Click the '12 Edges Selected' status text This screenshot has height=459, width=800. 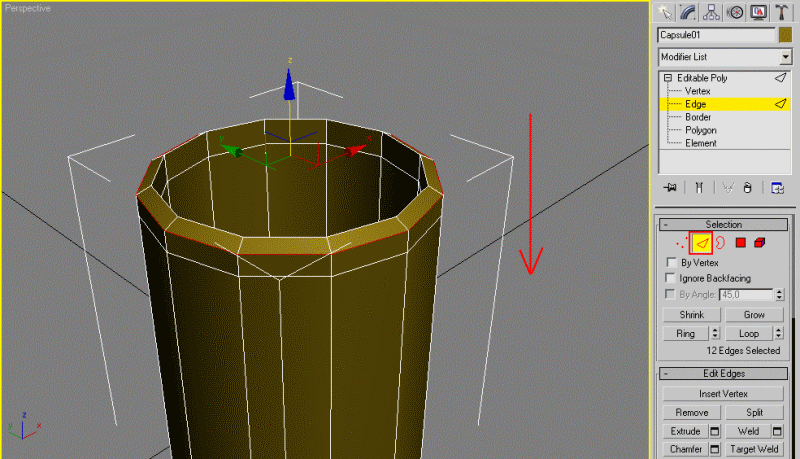[743, 351]
